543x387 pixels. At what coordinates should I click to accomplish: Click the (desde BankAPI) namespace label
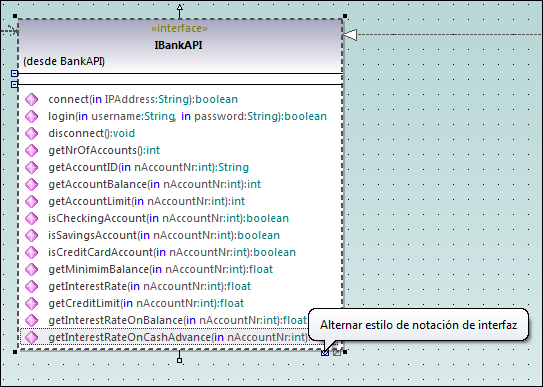click(64, 61)
